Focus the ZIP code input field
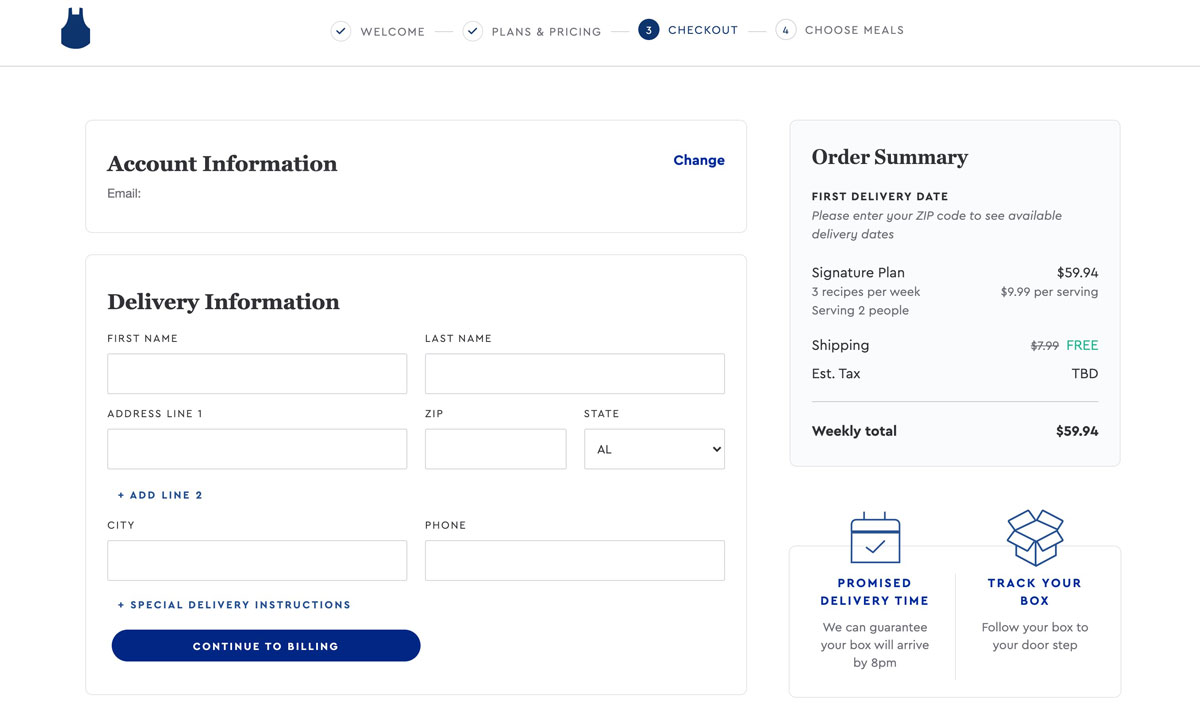Image resolution: width=1200 pixels, height=725 pixels. click(x=496, y=449)
